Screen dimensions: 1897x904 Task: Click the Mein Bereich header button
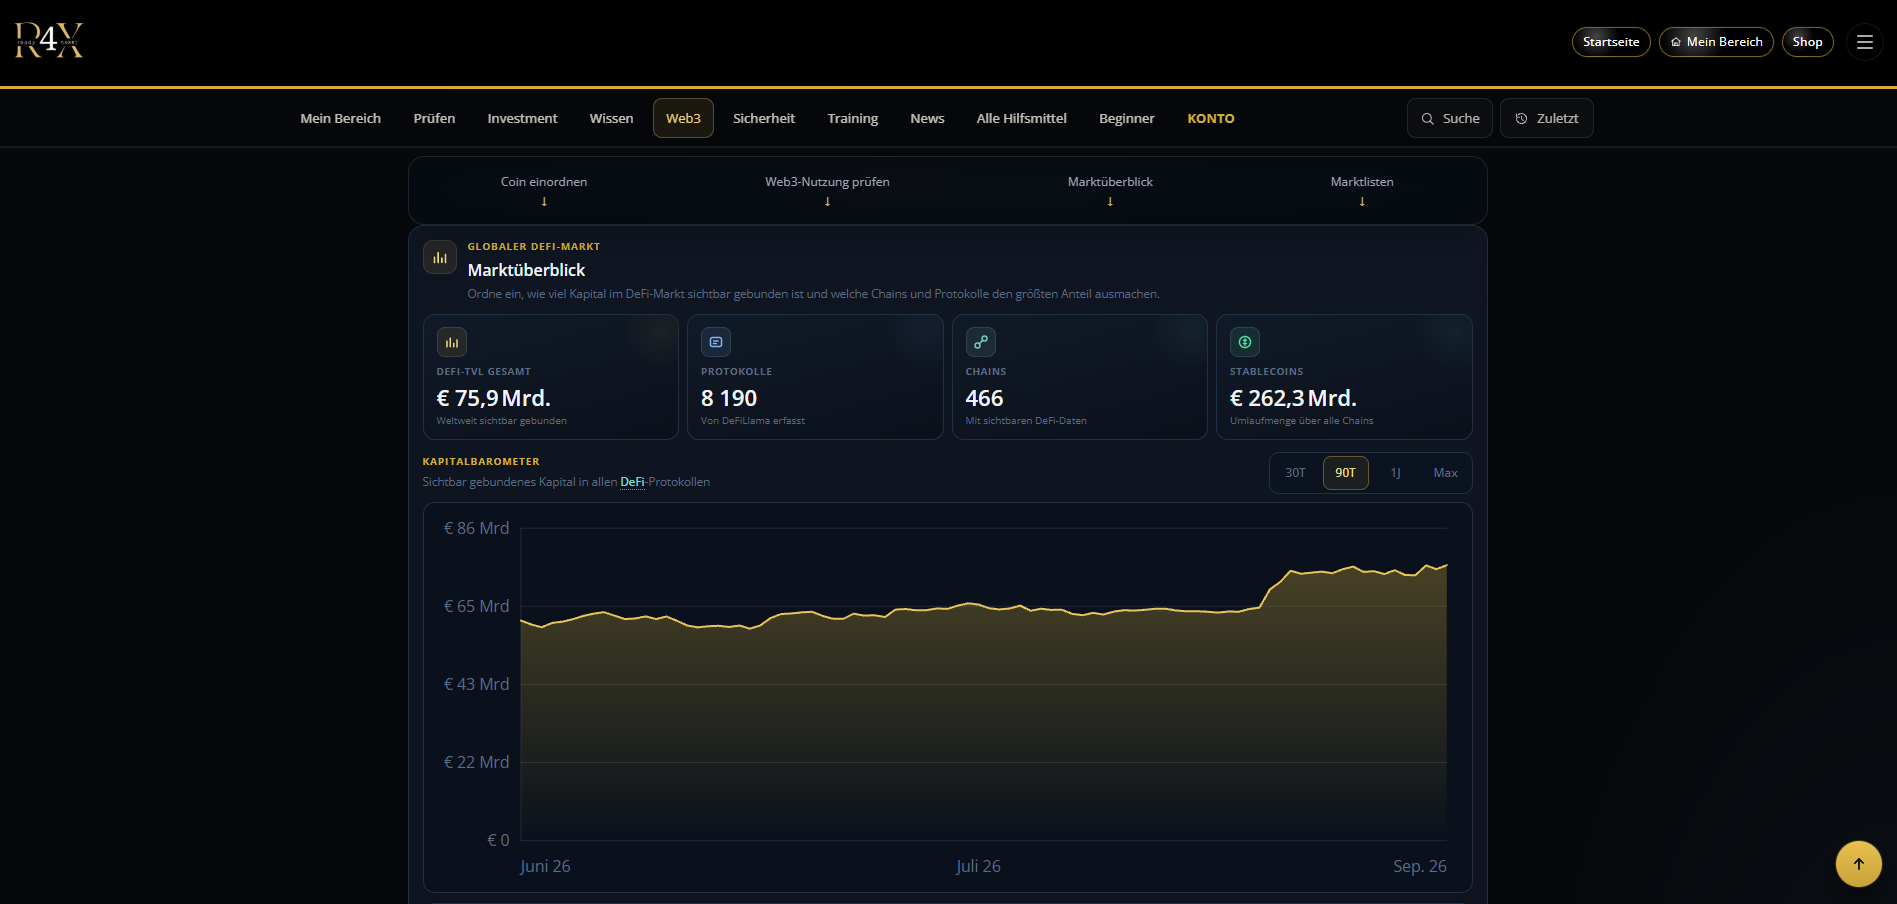click(1716, 42)
